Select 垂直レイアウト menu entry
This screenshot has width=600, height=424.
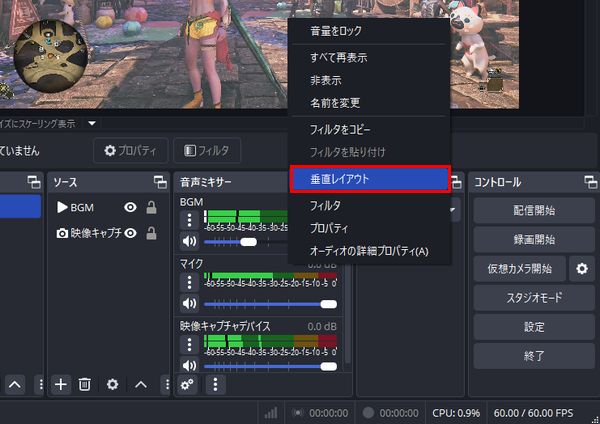coord(370,179)
